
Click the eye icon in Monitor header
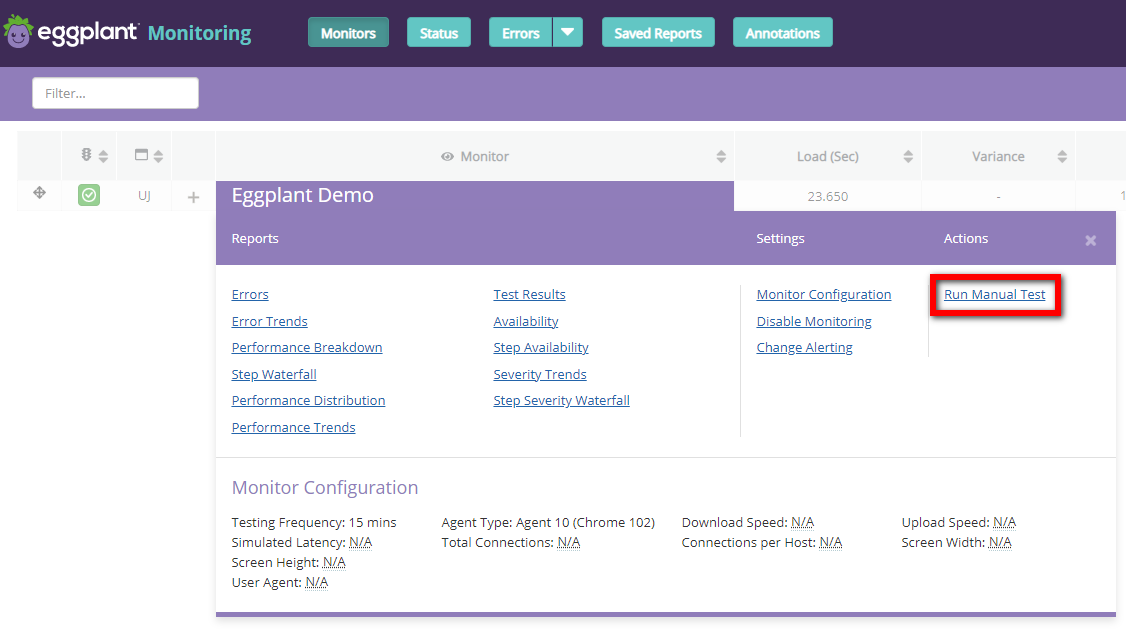coord(447,156)
